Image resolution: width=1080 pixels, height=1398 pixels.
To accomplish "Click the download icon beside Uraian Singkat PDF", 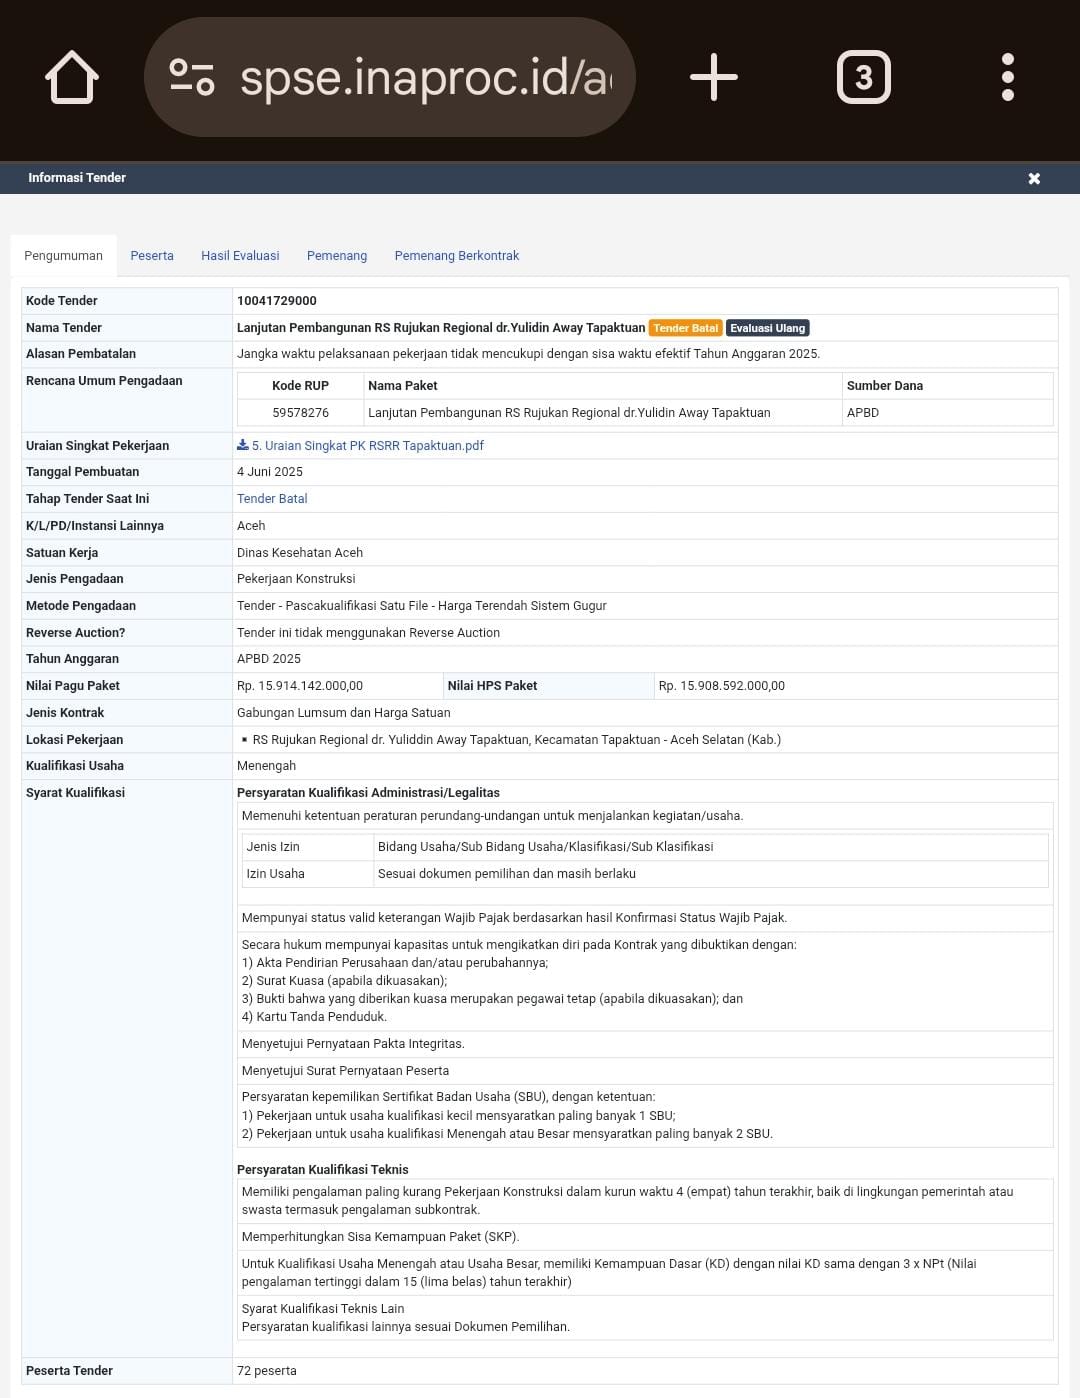I will 243,445.
